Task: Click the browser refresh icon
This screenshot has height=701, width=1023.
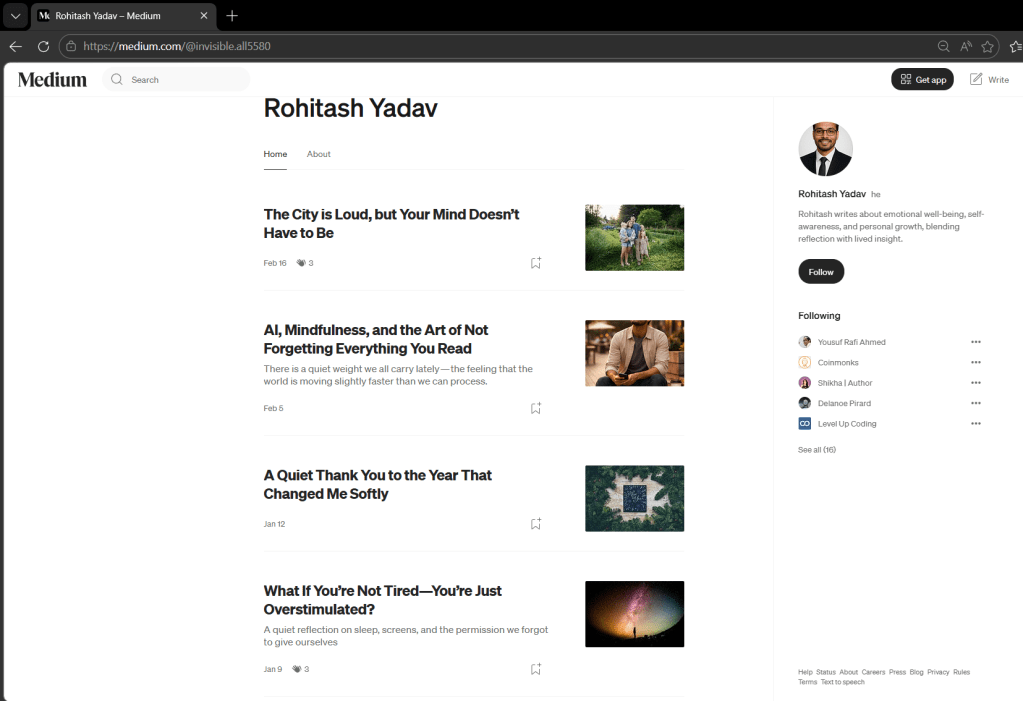Action: tap(43, 46)
